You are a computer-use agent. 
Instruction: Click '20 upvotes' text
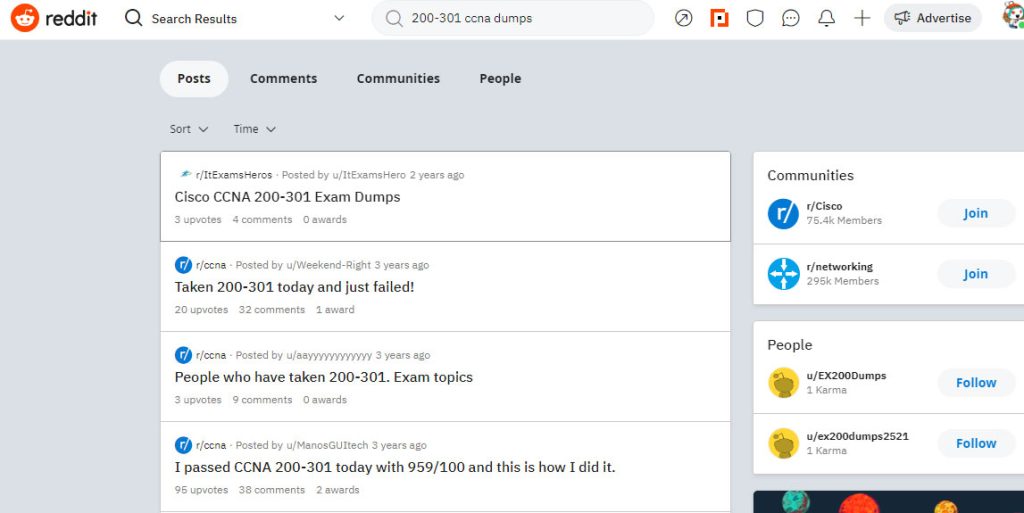201,310
